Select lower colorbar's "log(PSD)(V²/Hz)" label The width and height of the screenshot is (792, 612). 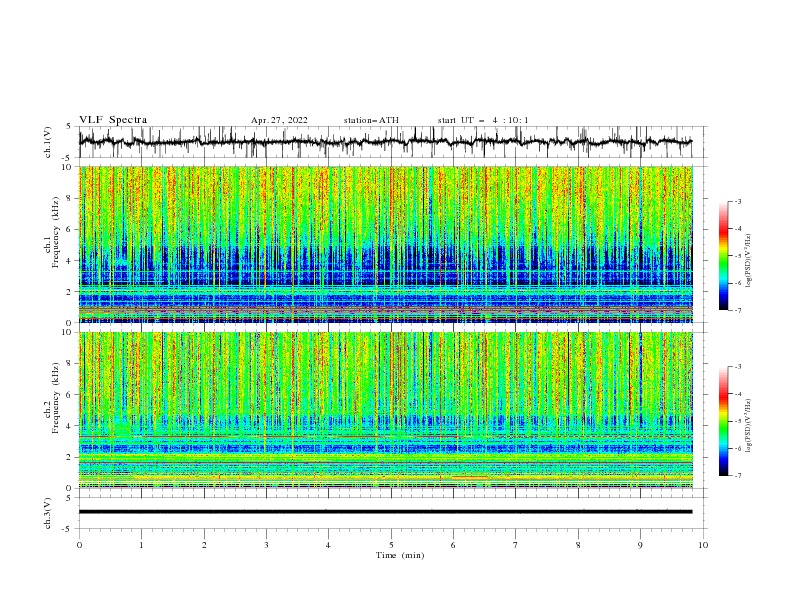(x=748, y=426)
